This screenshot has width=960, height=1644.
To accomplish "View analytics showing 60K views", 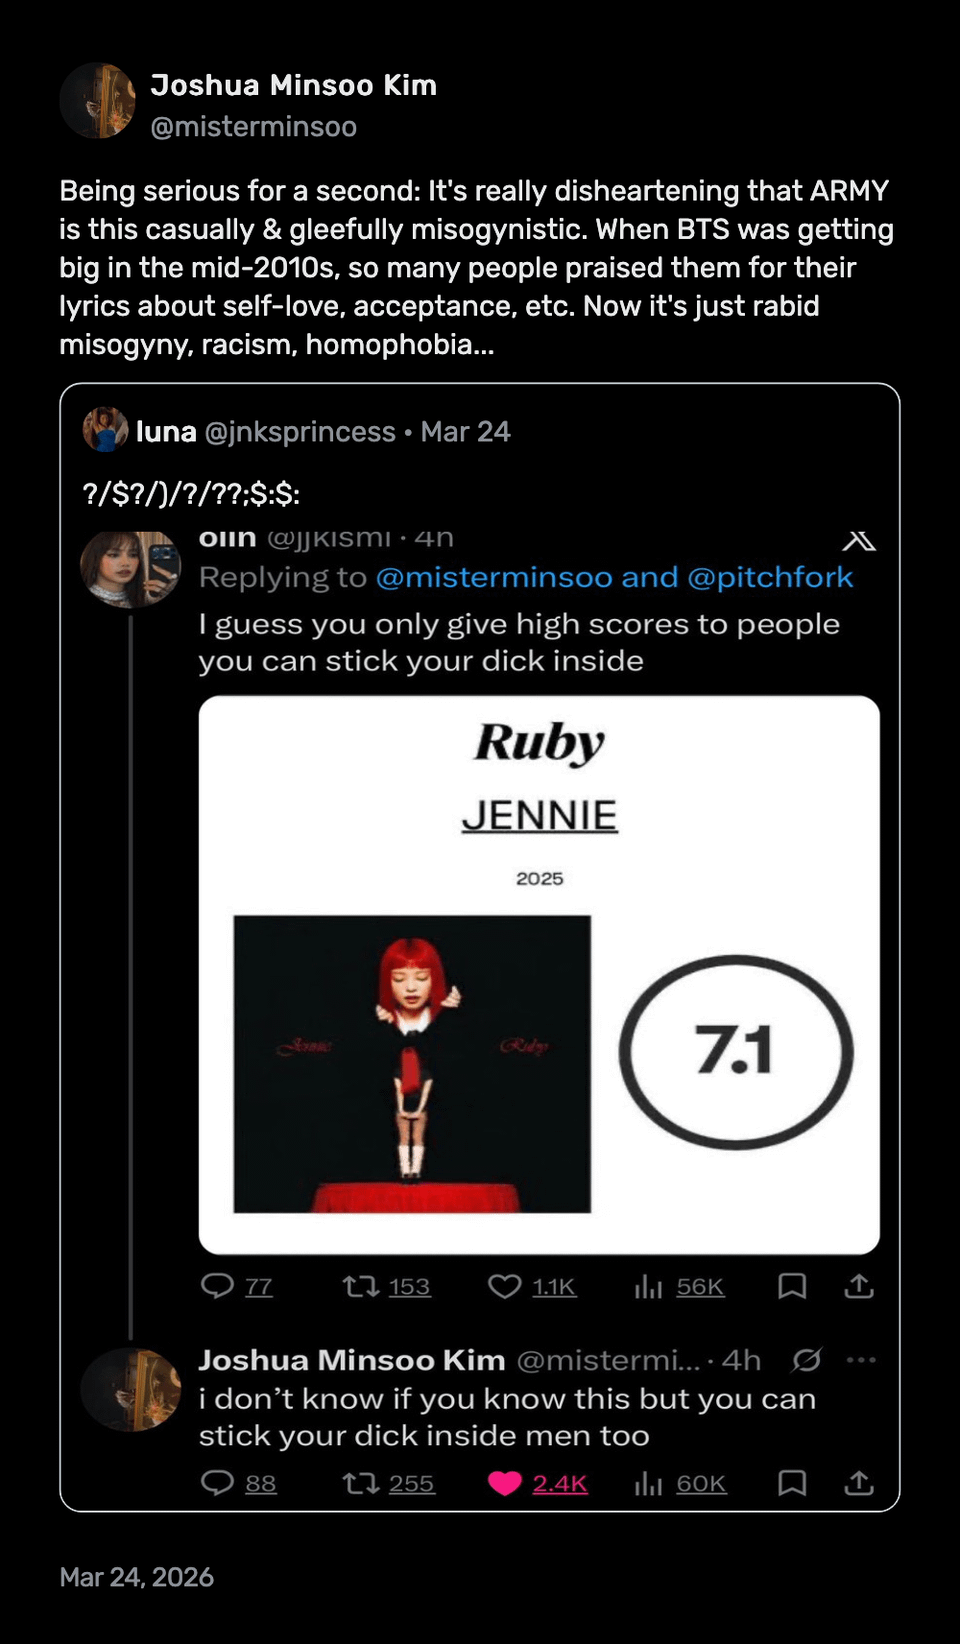I will click(x=648, y=1483).
